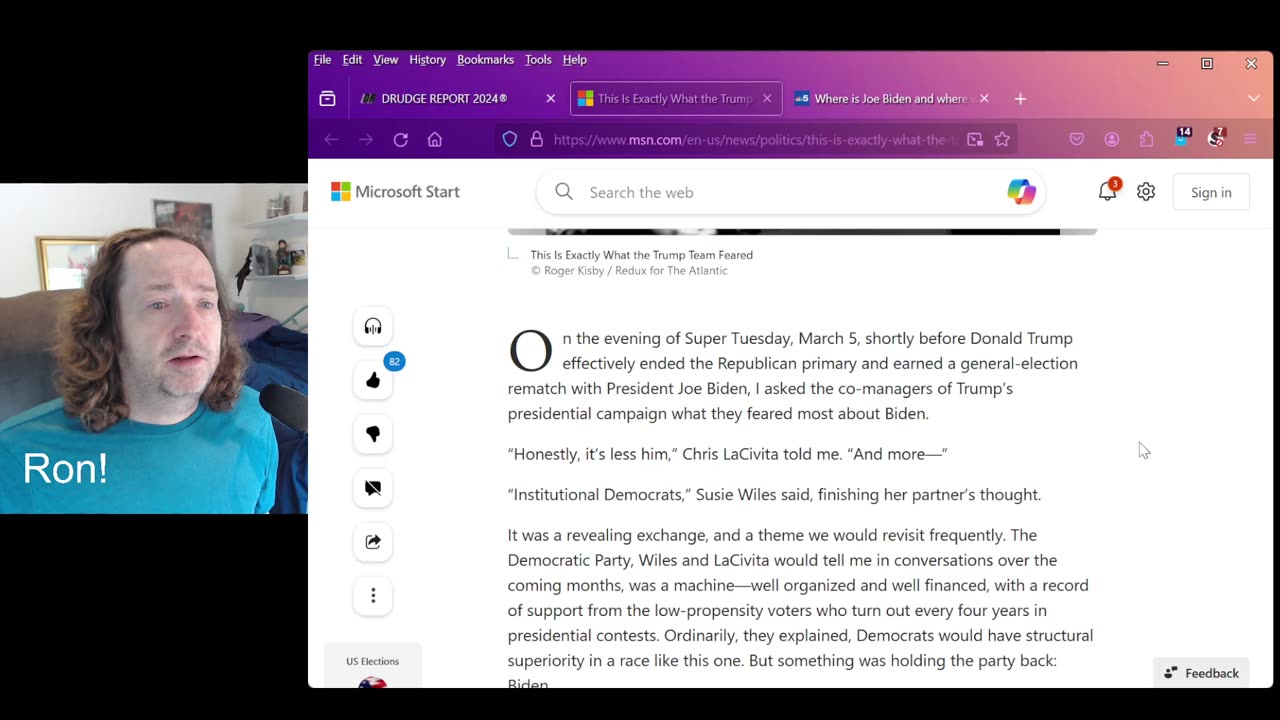This screenshot has width=1280, height=720.
Task: Open the History menu
Action: point(427,60)
